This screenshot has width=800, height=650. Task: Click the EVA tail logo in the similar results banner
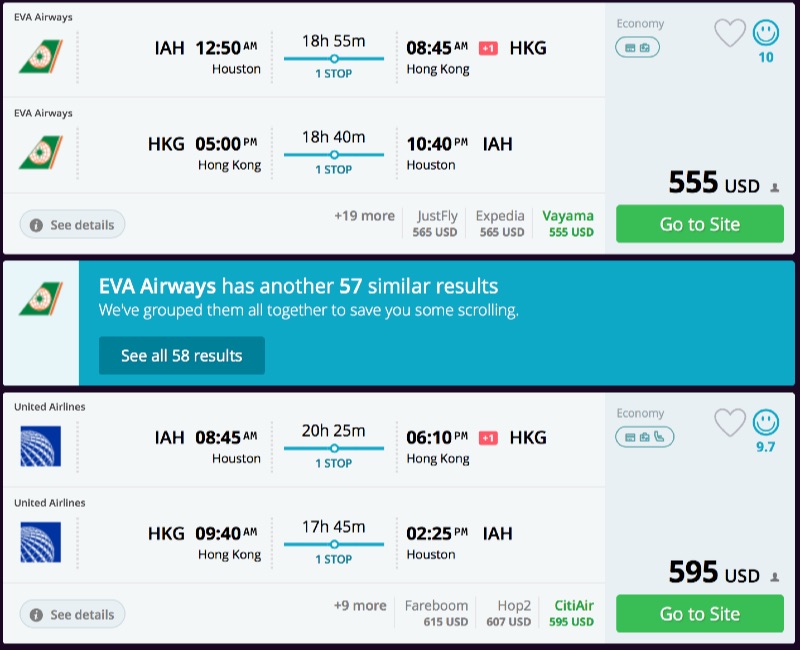pos(42,300)
